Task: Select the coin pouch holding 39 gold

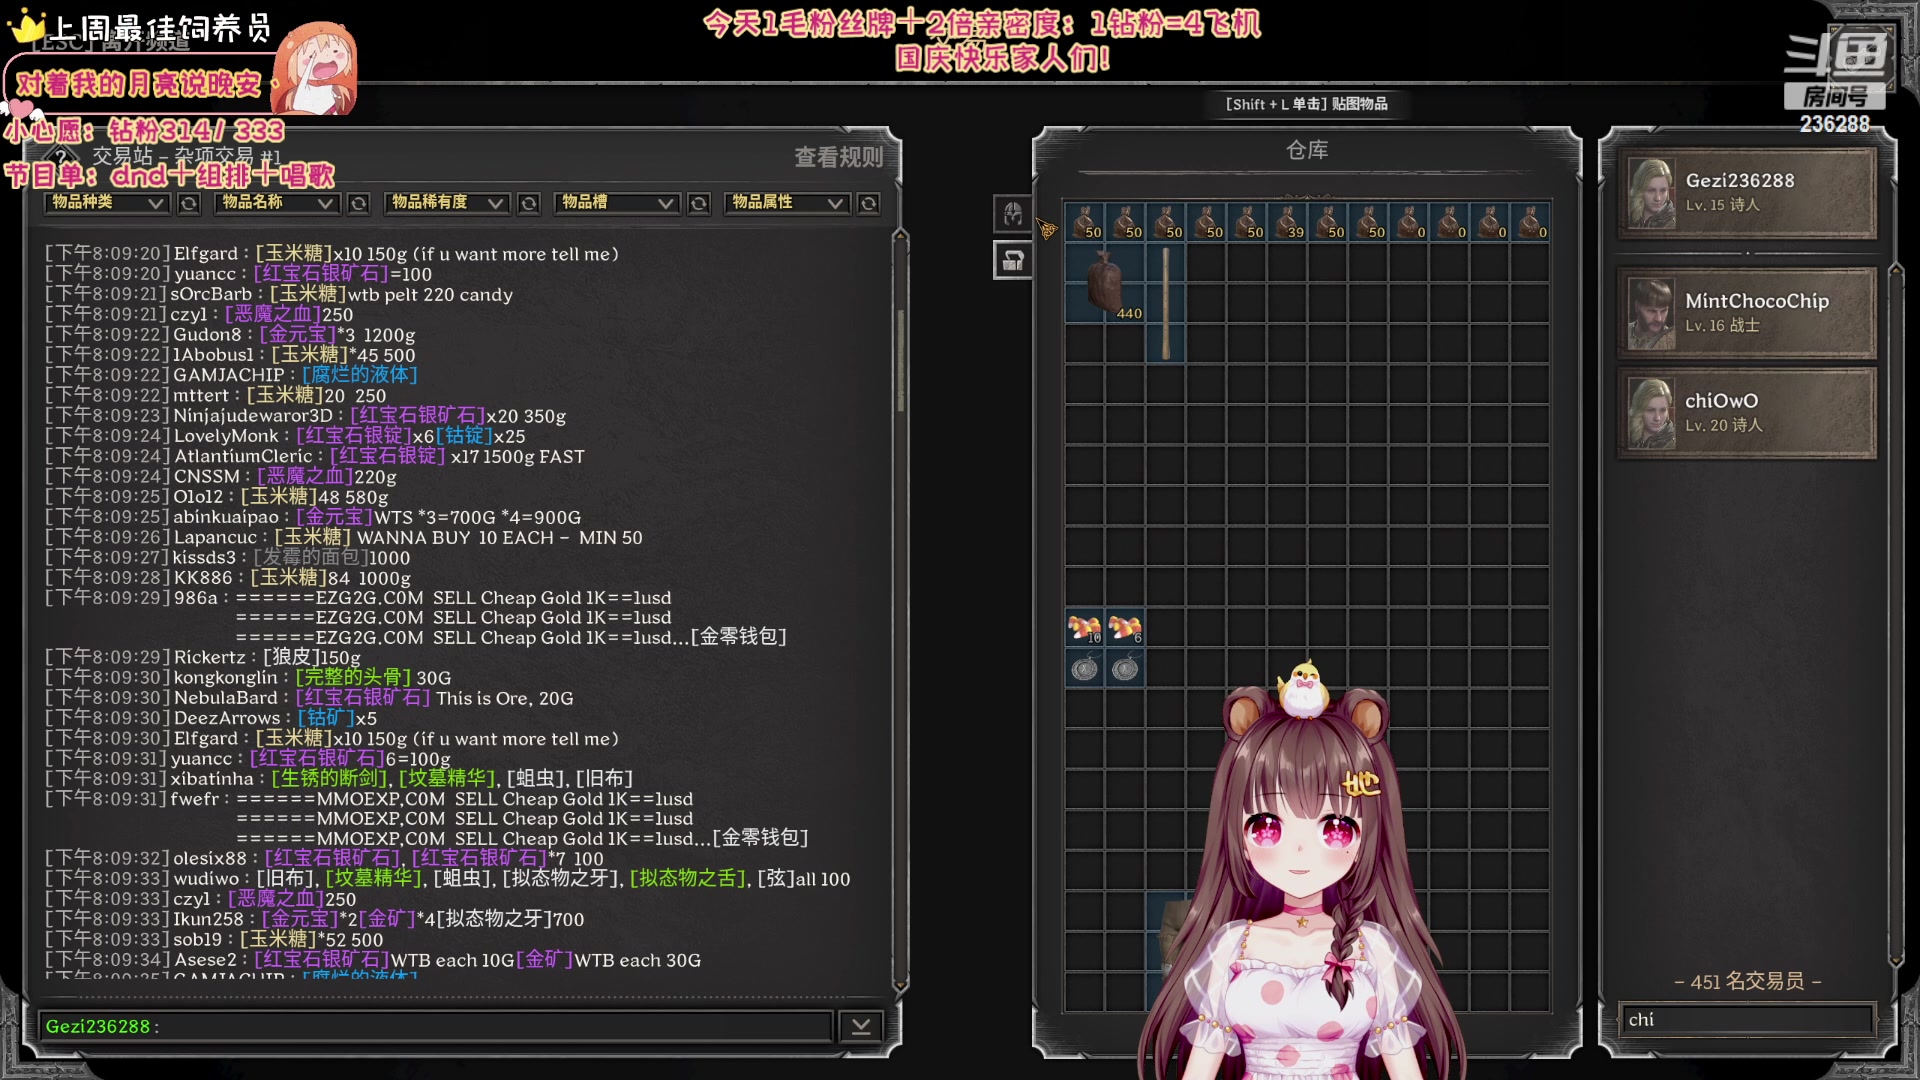Action: point(1287,222)
